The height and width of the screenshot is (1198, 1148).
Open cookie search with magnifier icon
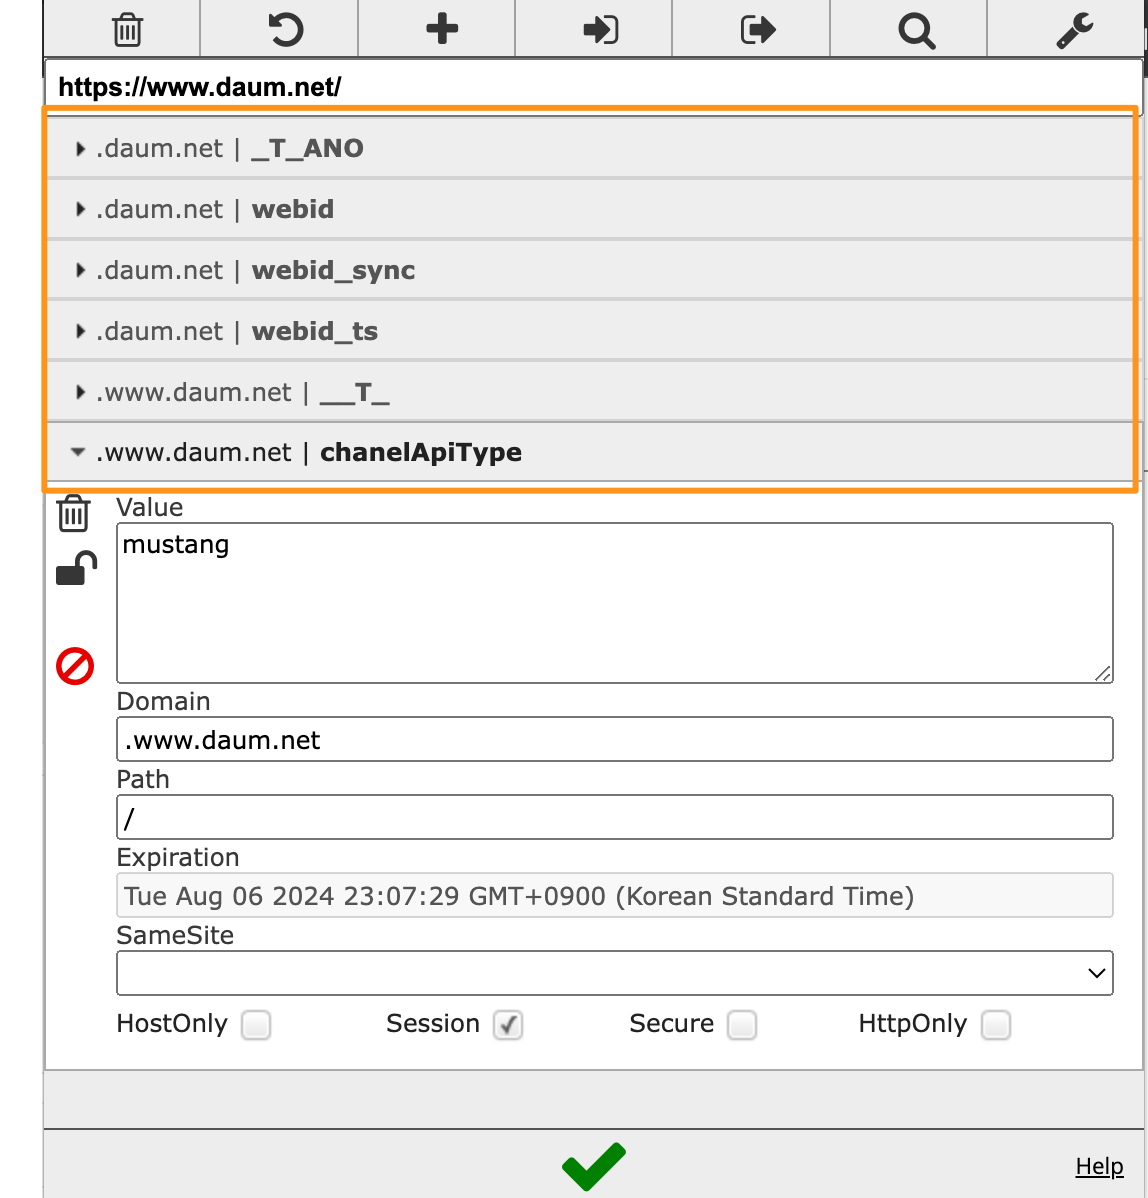point(915,30)
